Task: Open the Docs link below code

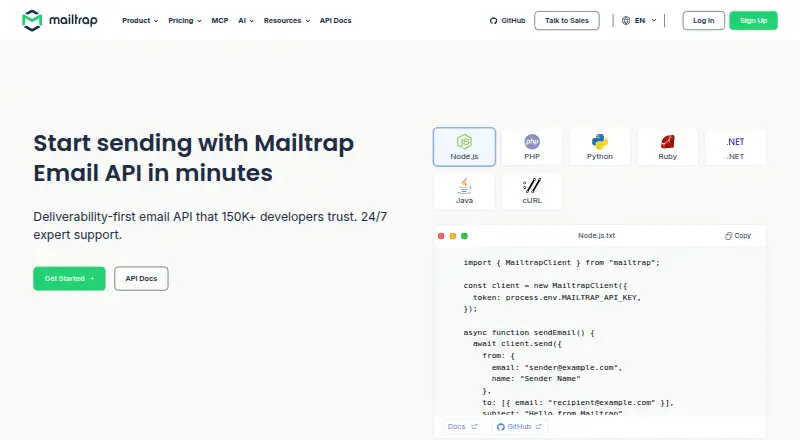Action: tap(462, 426)
